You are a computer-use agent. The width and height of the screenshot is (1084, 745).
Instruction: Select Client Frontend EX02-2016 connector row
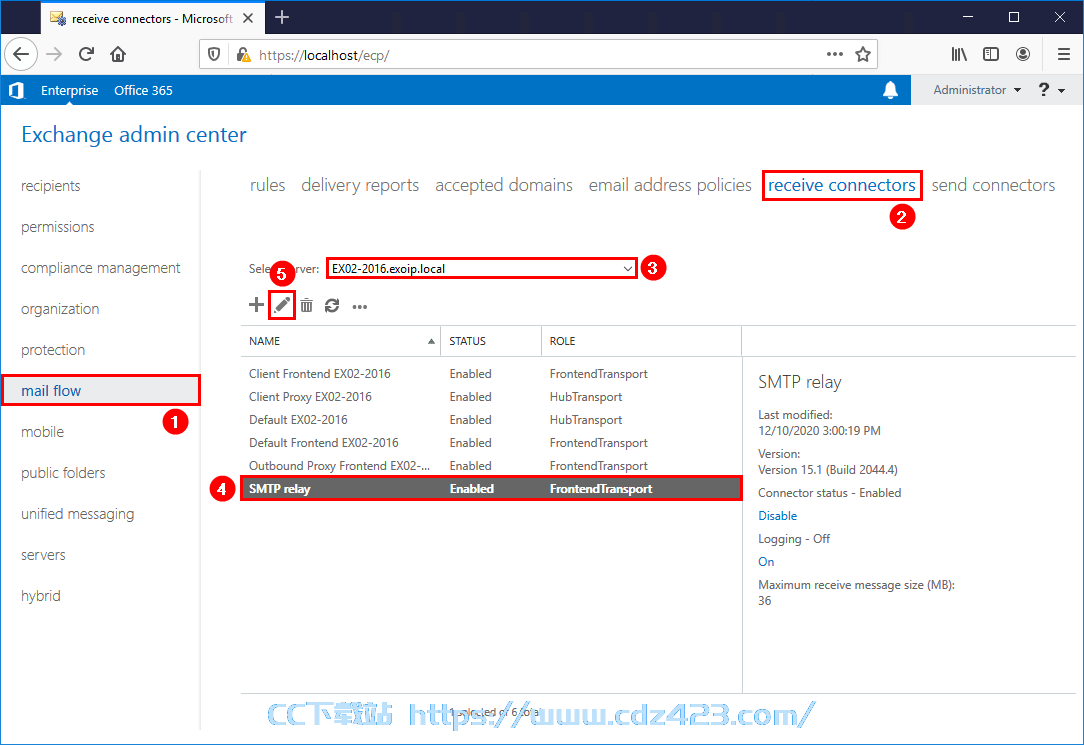coord(491,374)
